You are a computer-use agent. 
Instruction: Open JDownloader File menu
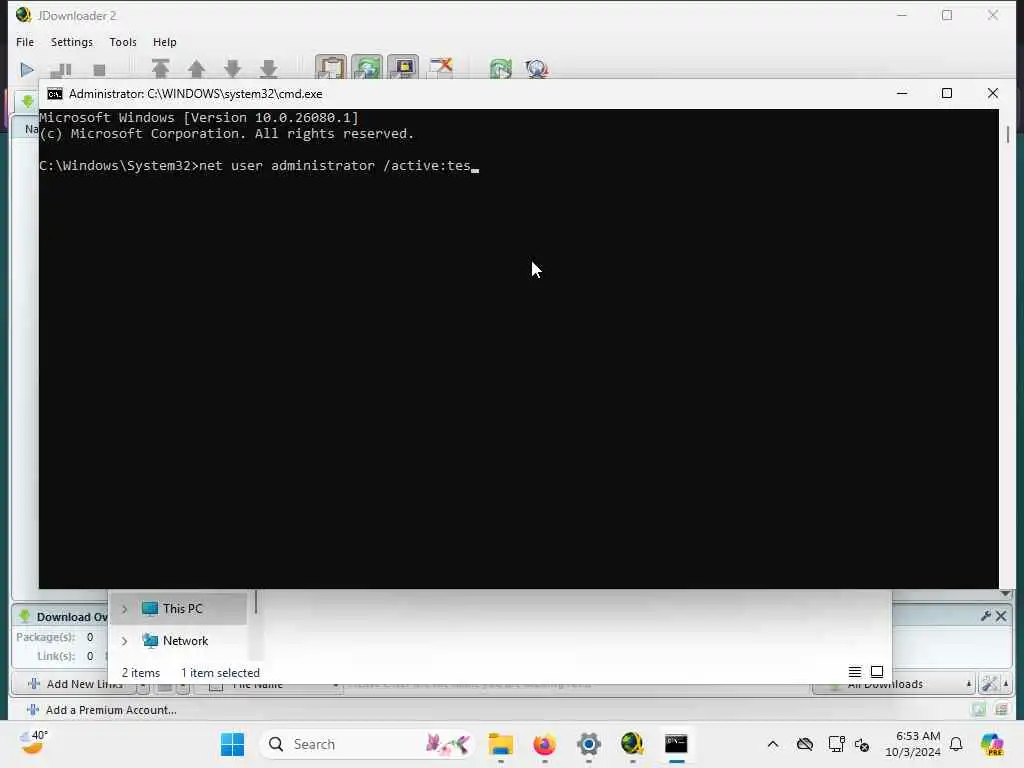point(25,42)
